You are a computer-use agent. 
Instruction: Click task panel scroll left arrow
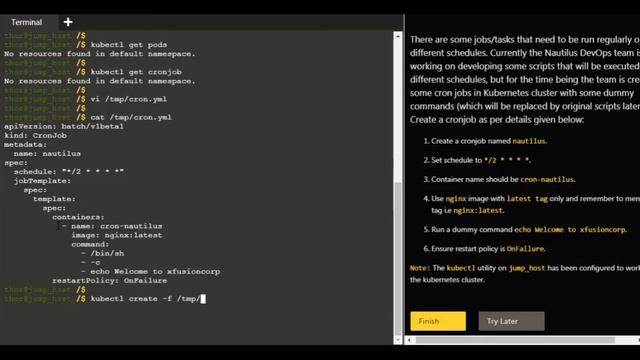[409, 340]
